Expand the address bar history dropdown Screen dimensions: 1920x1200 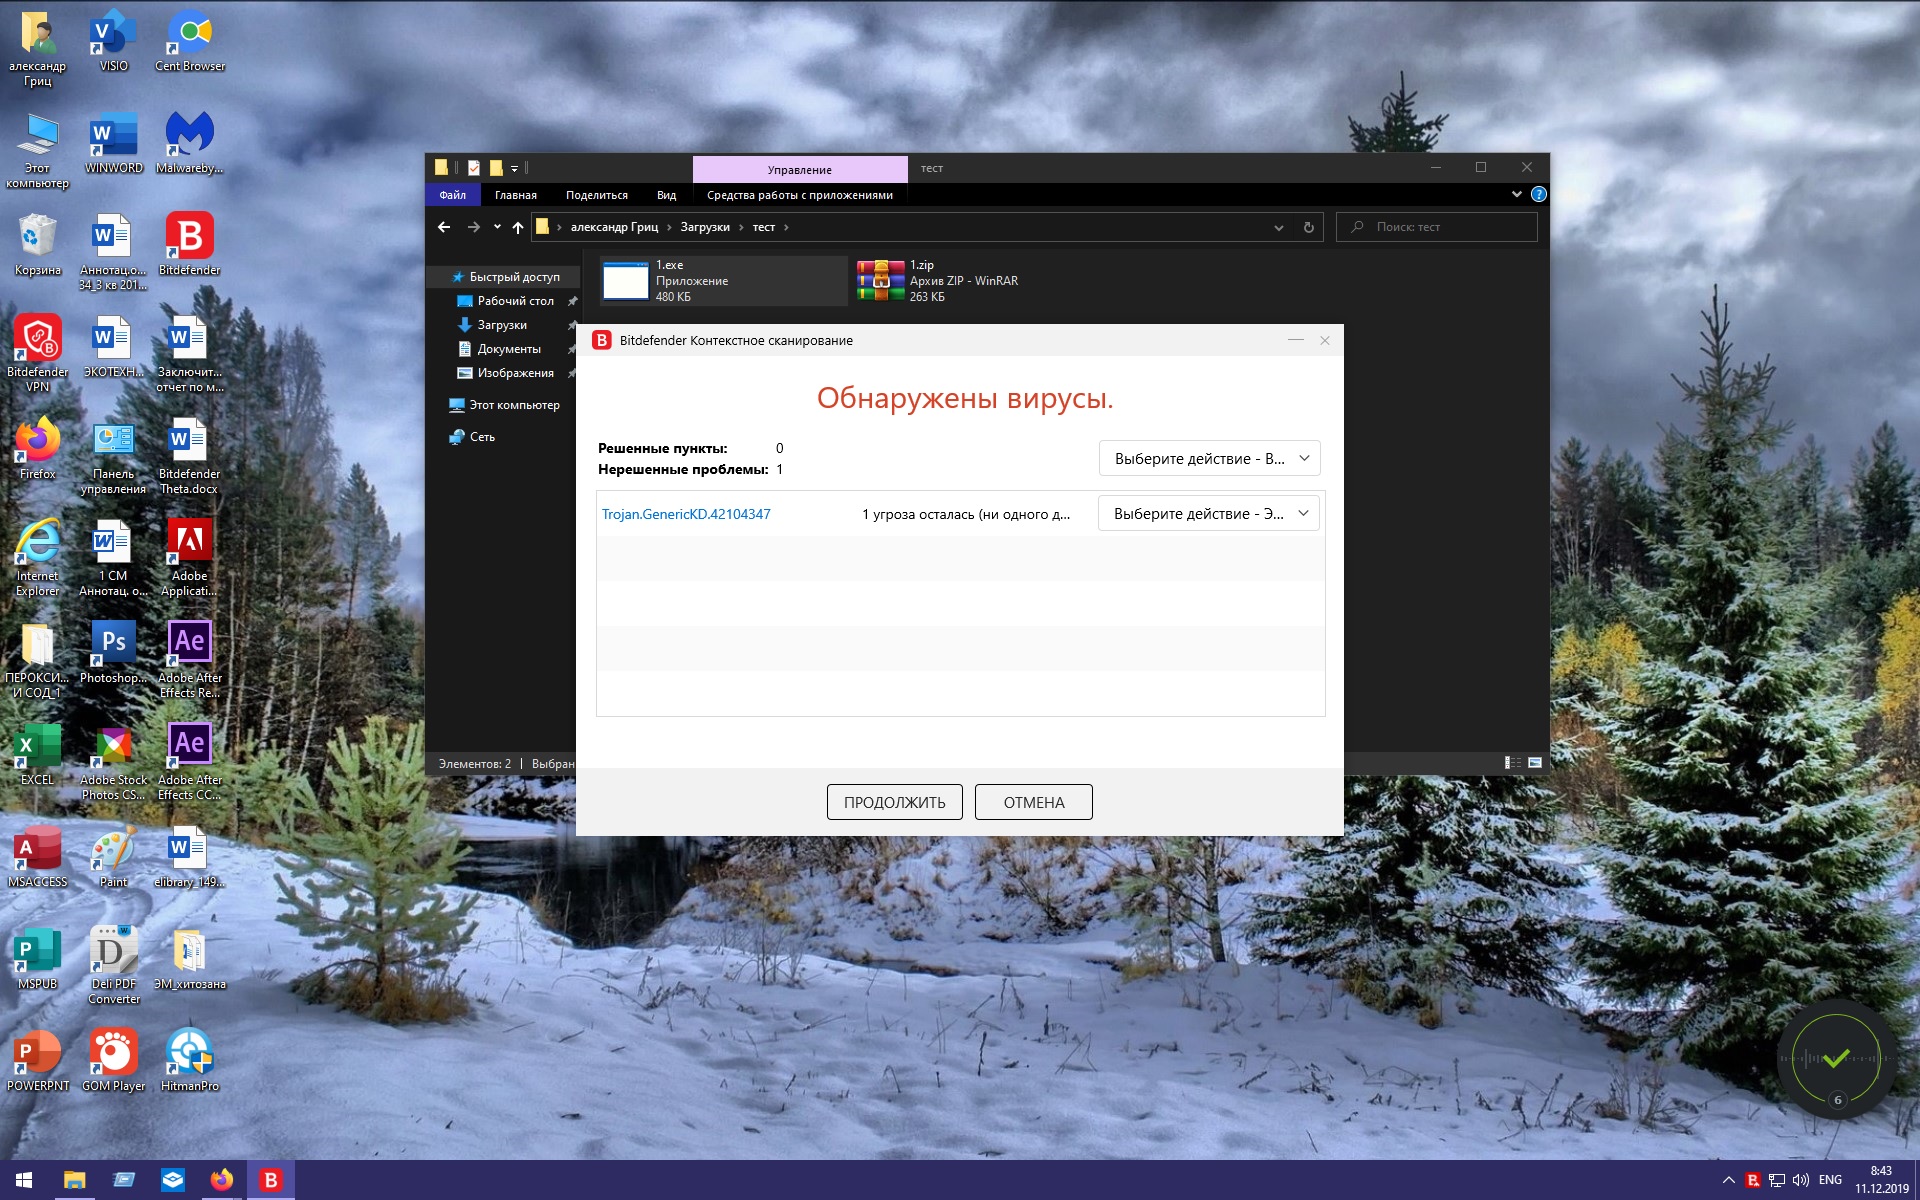[x=1278, y=228]
